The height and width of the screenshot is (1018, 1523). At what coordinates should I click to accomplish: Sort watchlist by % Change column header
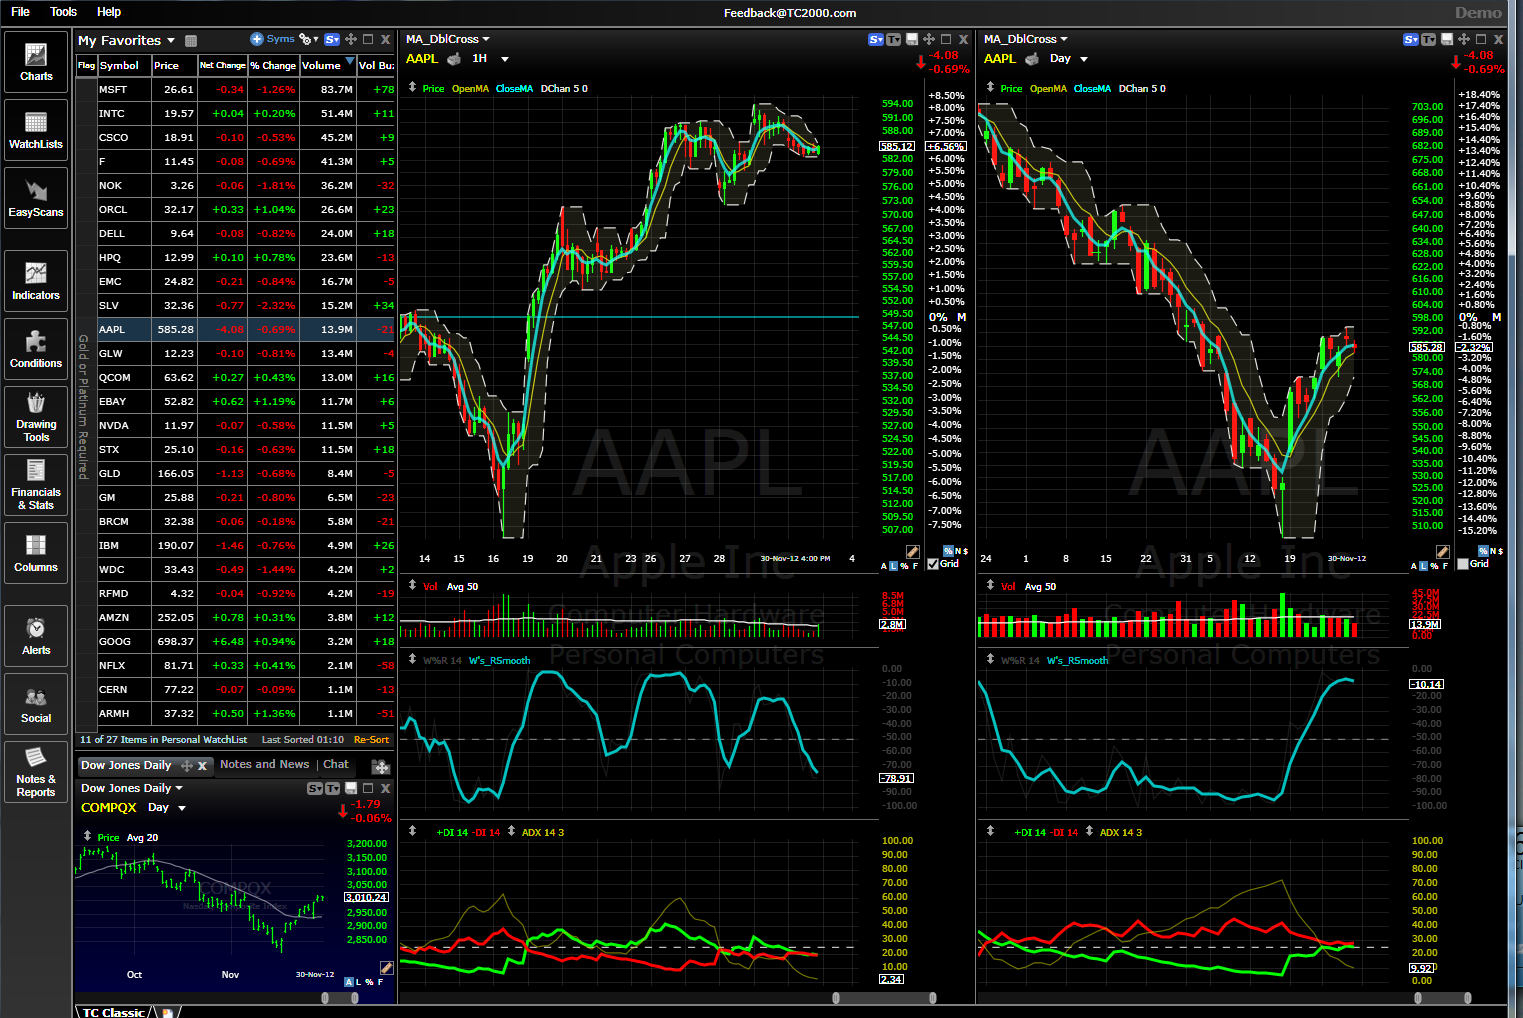tap(273, 65)
